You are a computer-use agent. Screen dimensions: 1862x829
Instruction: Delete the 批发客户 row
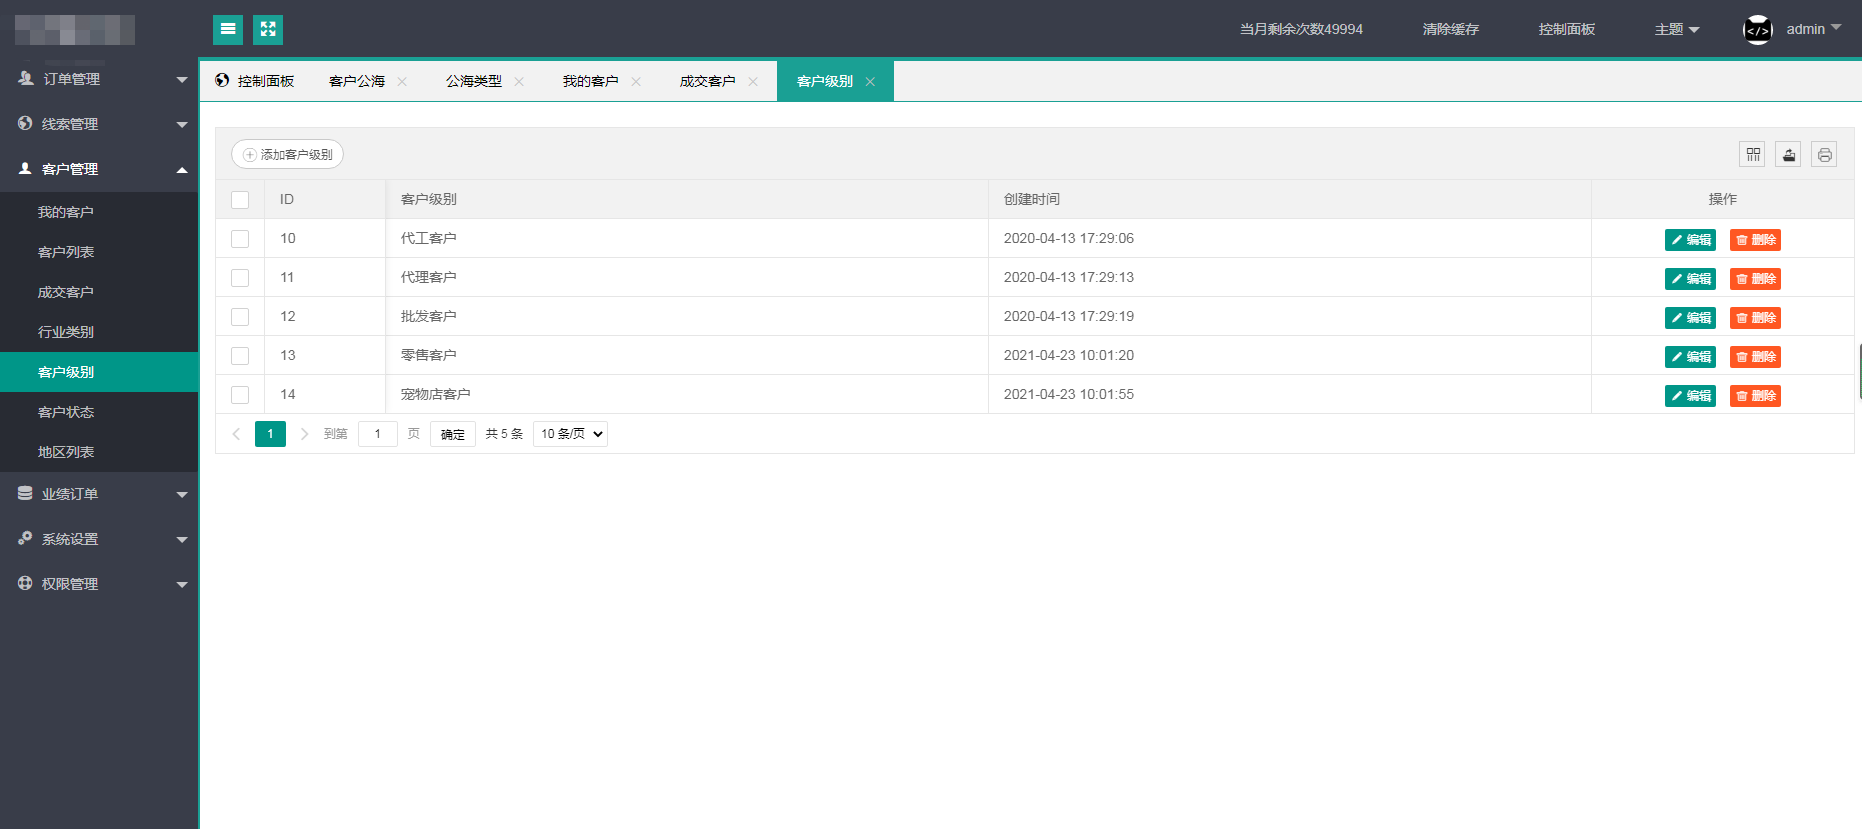[x=1755, y=318]
